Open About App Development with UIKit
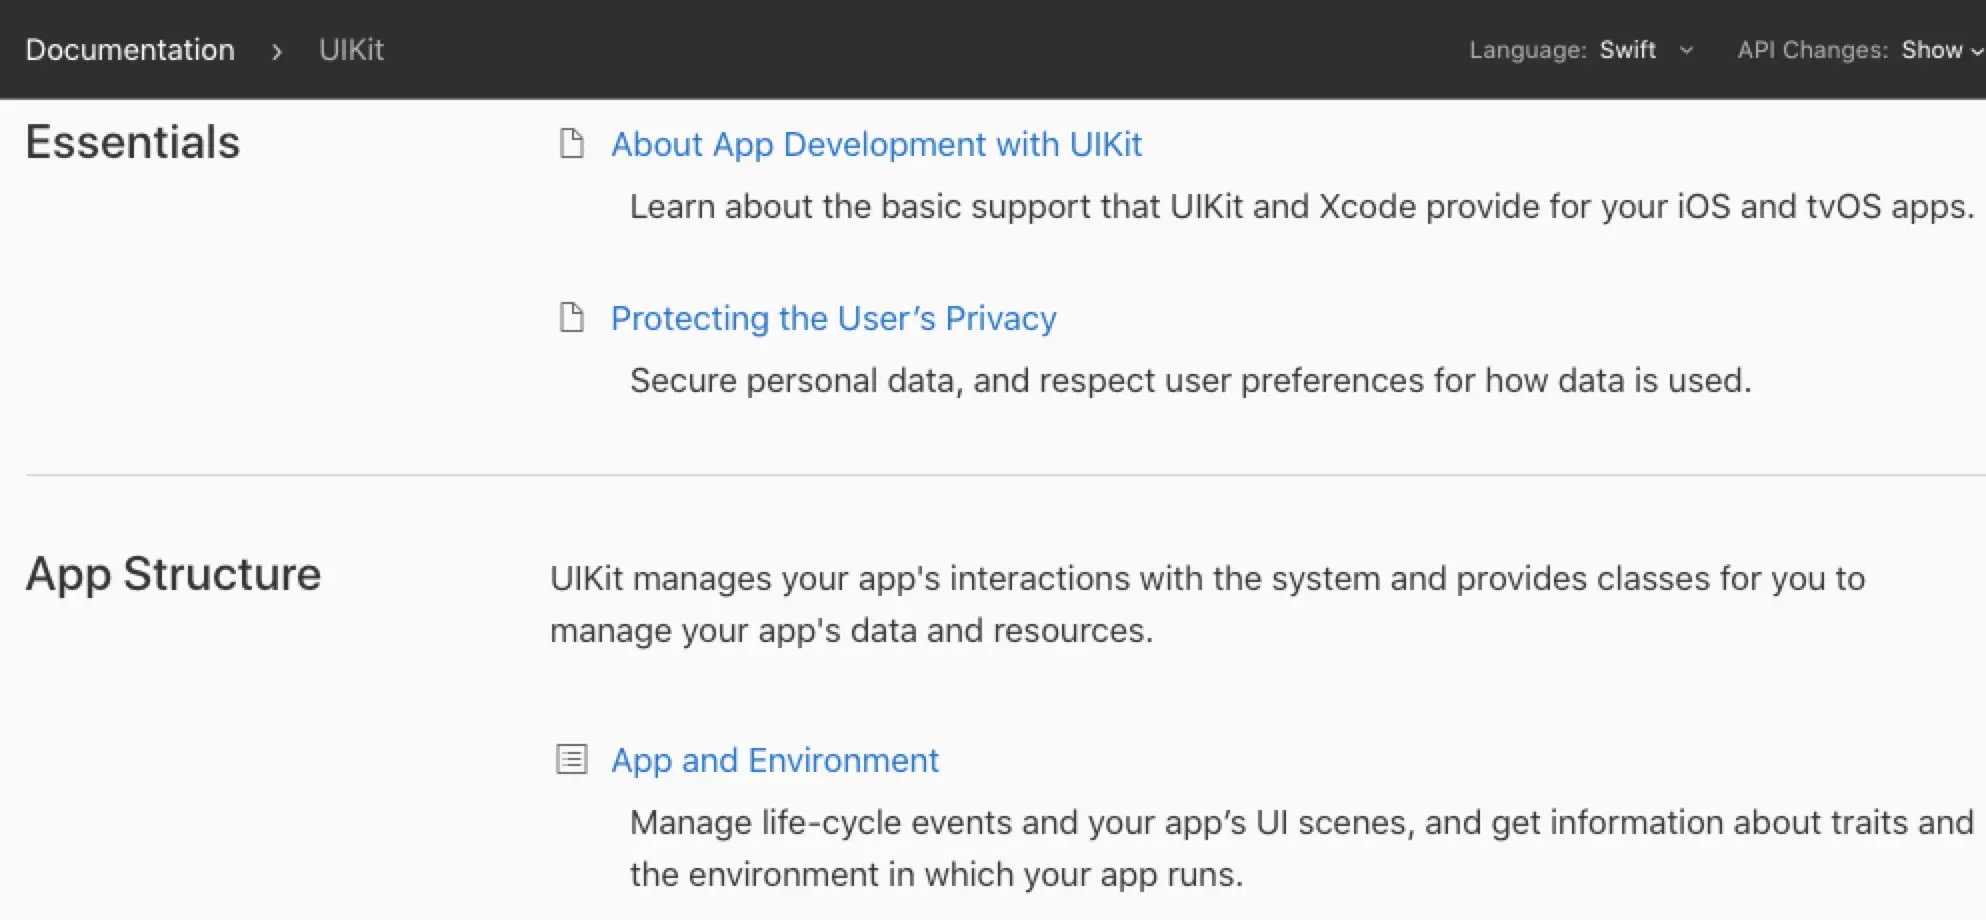Image resolution: width=1986 pixels, height=920 pixels. [x=876, y=144]
